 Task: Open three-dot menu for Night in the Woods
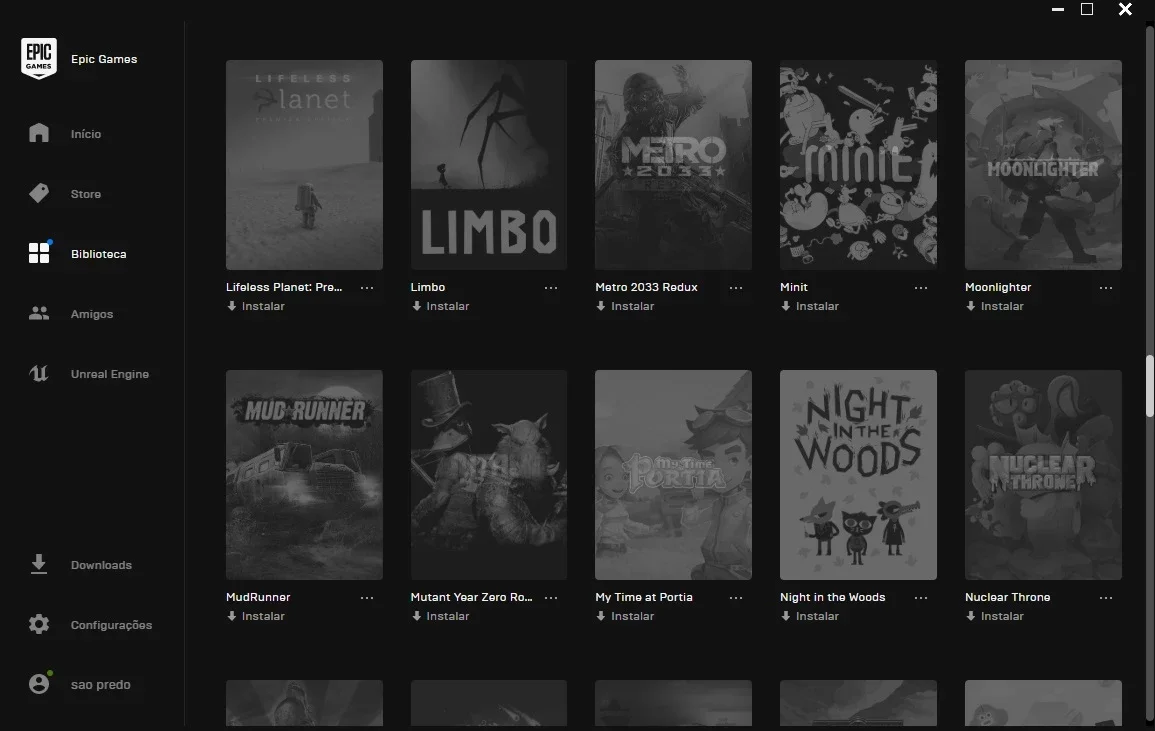(921, 598)
